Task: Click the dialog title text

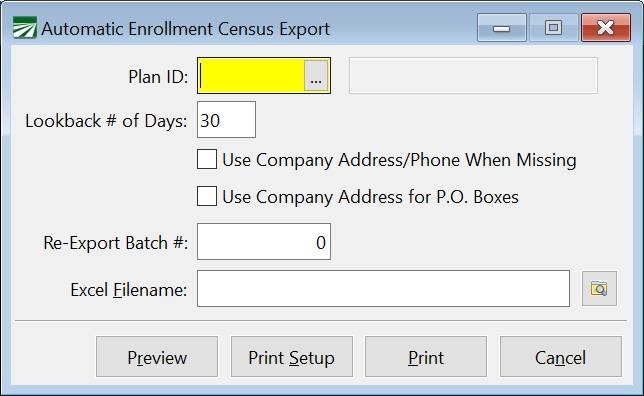Action: coord(186,29)
